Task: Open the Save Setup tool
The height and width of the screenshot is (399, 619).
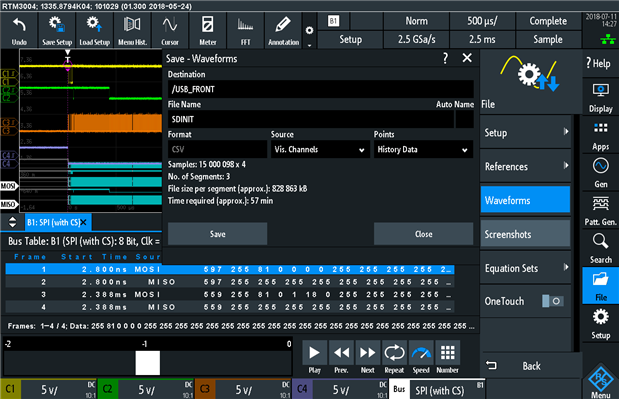Action: pyautogui.click(x=57, y=30)
